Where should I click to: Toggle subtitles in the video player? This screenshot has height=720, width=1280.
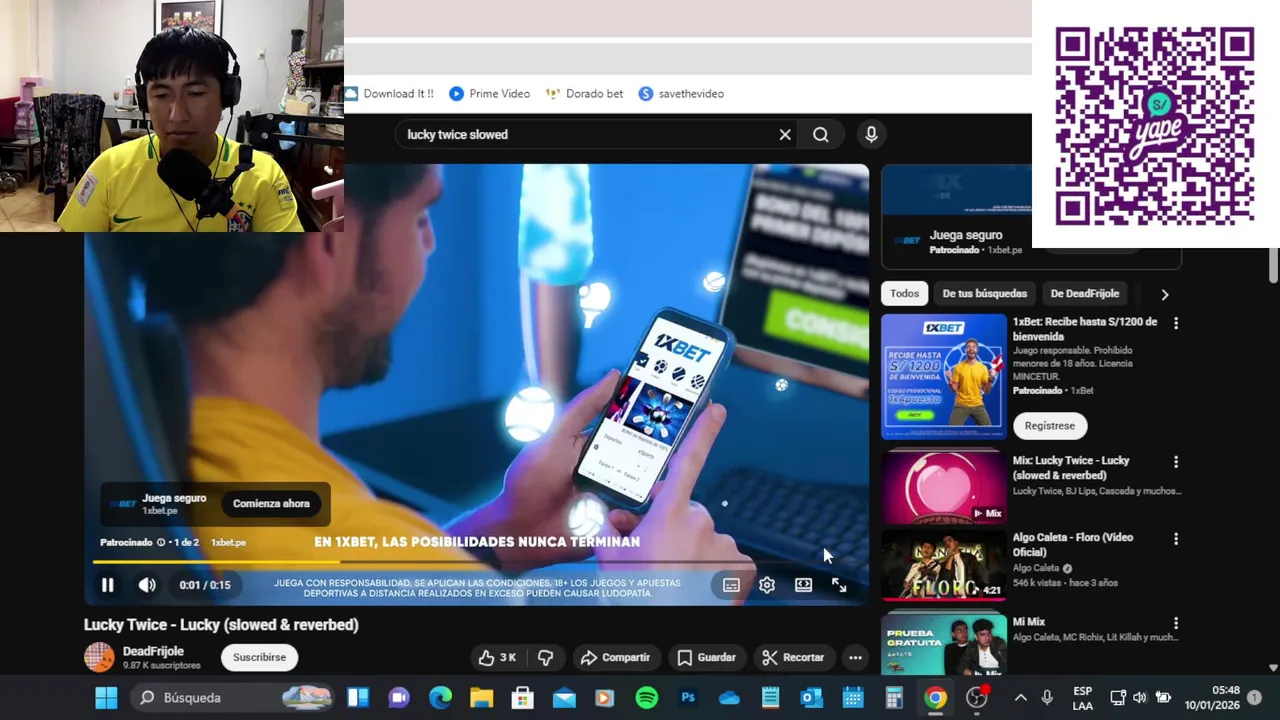731,585
